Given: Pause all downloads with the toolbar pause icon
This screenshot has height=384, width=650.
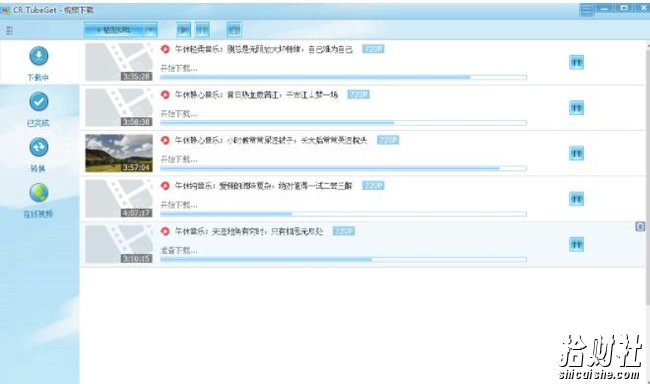Looking at the screenshot, I should (x=202, y=30).
